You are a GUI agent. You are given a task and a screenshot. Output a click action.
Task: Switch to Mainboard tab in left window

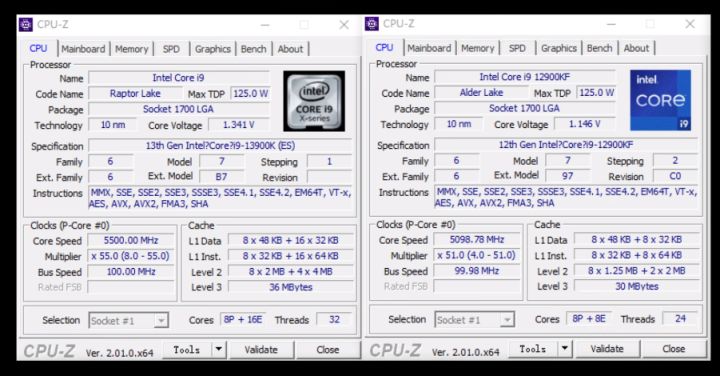[83, 49]
